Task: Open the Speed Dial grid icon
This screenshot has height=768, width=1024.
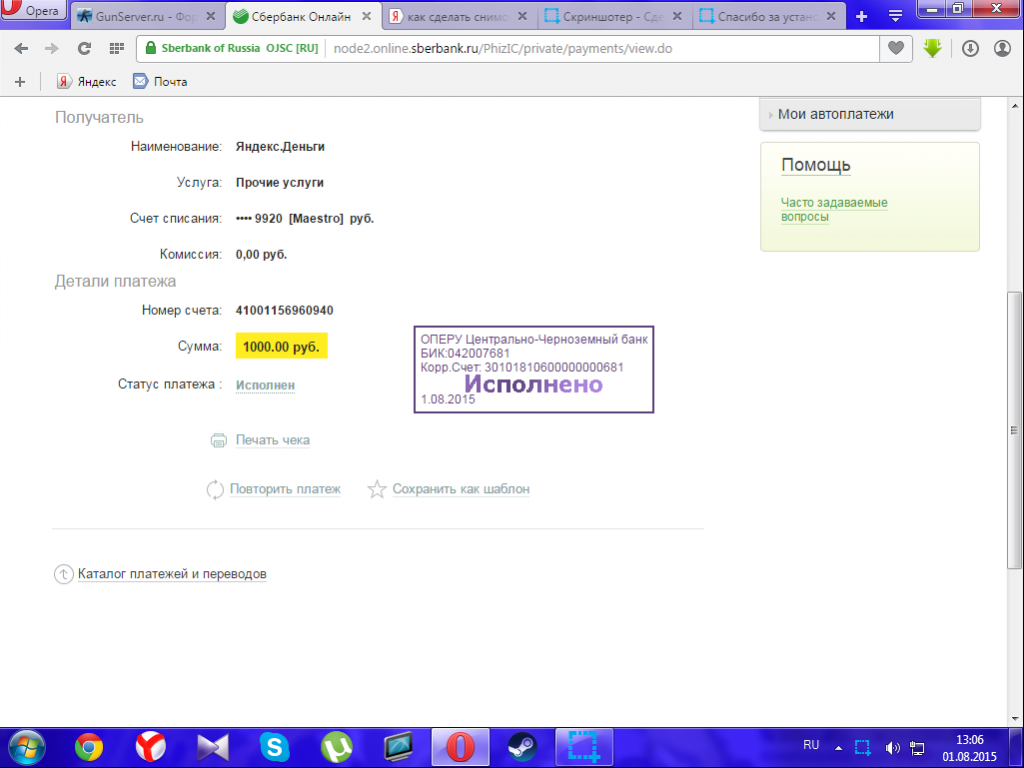Action: tap(116, 48)
